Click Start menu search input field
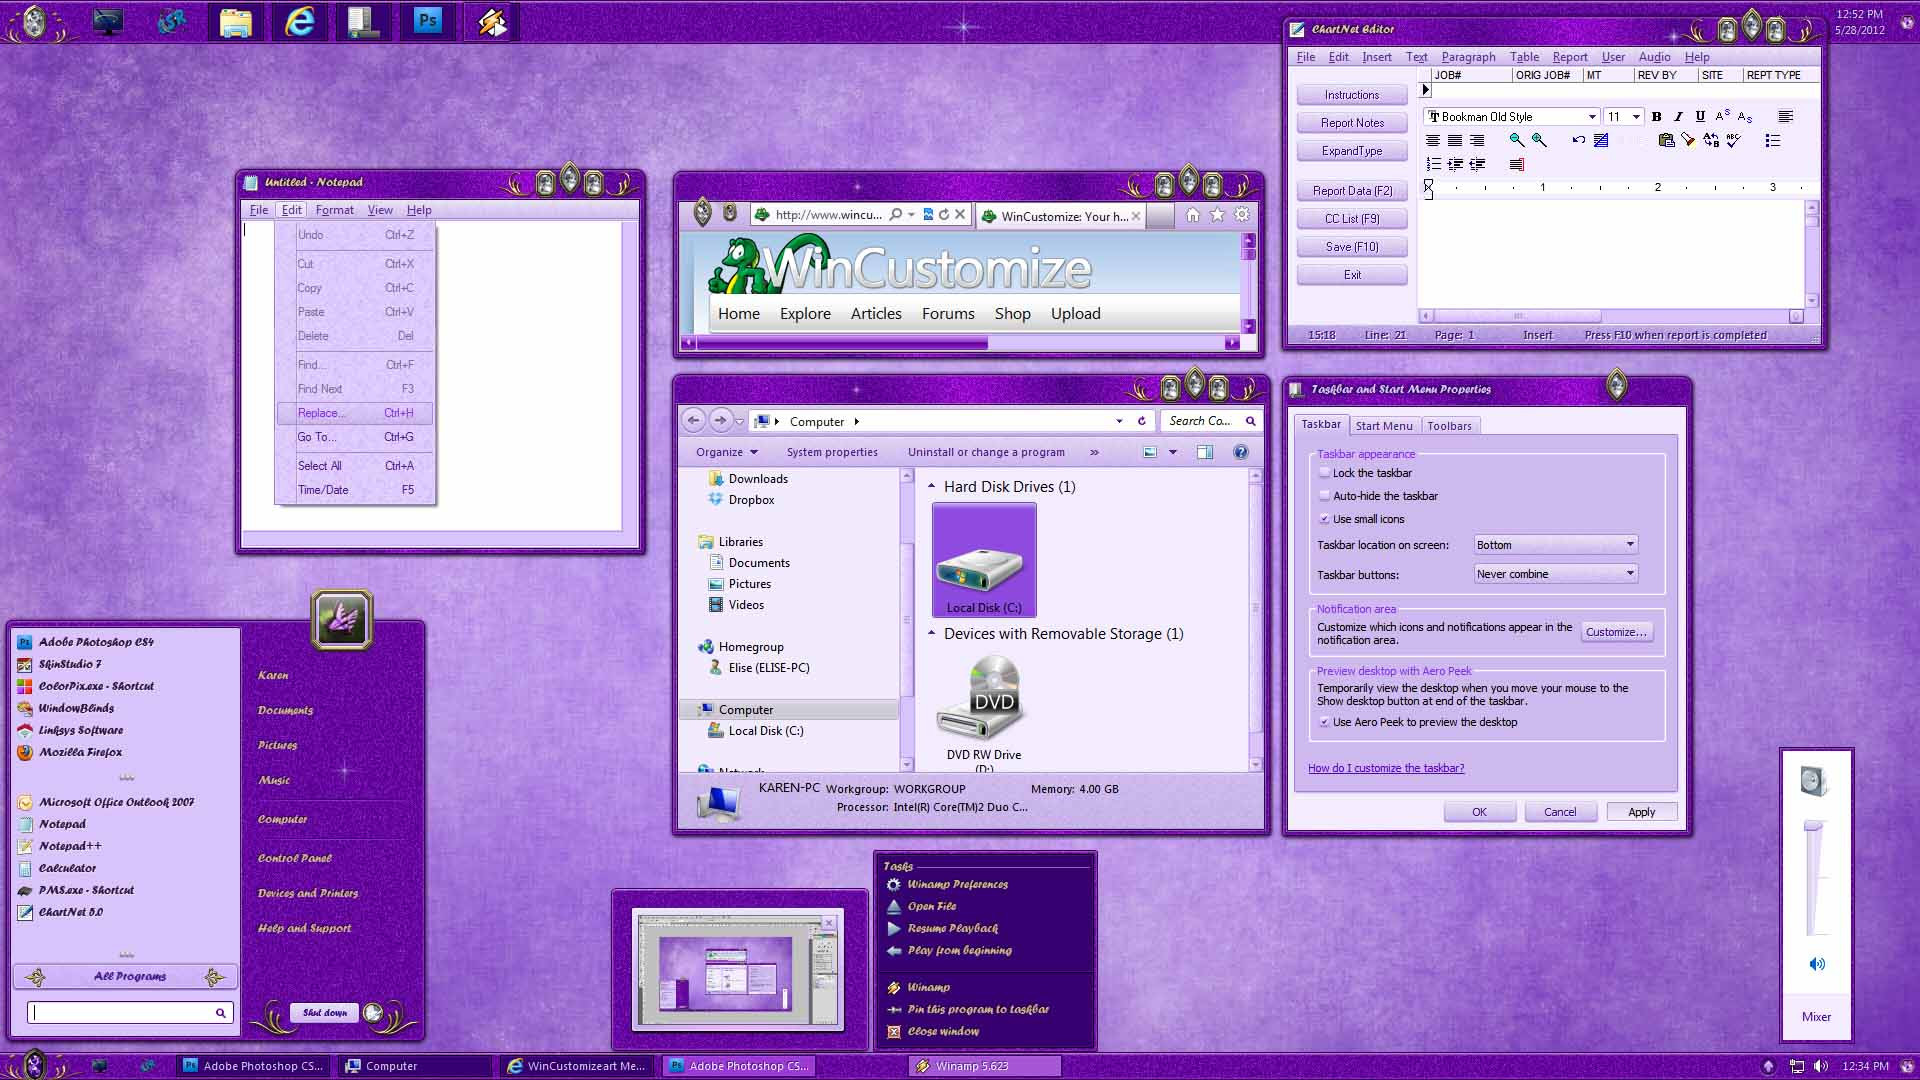The image size is (1920, 1080). tap(130, 1013)
